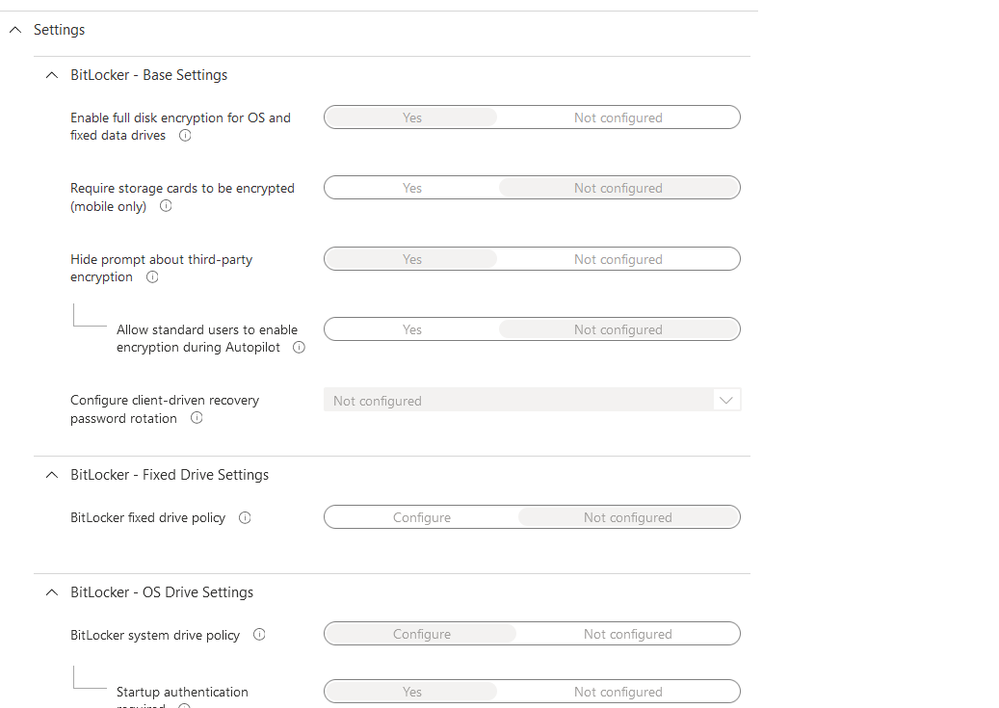Collapse BitLocker - Base Settings group
This screenshot has height=708, width=999.
[52, 75]
